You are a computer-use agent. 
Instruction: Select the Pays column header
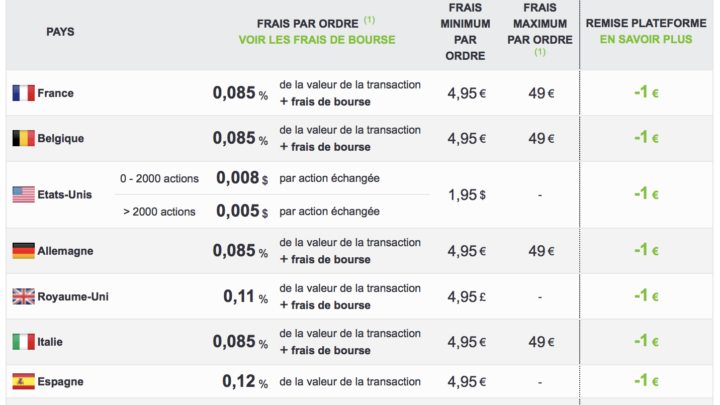click(60, 32)
